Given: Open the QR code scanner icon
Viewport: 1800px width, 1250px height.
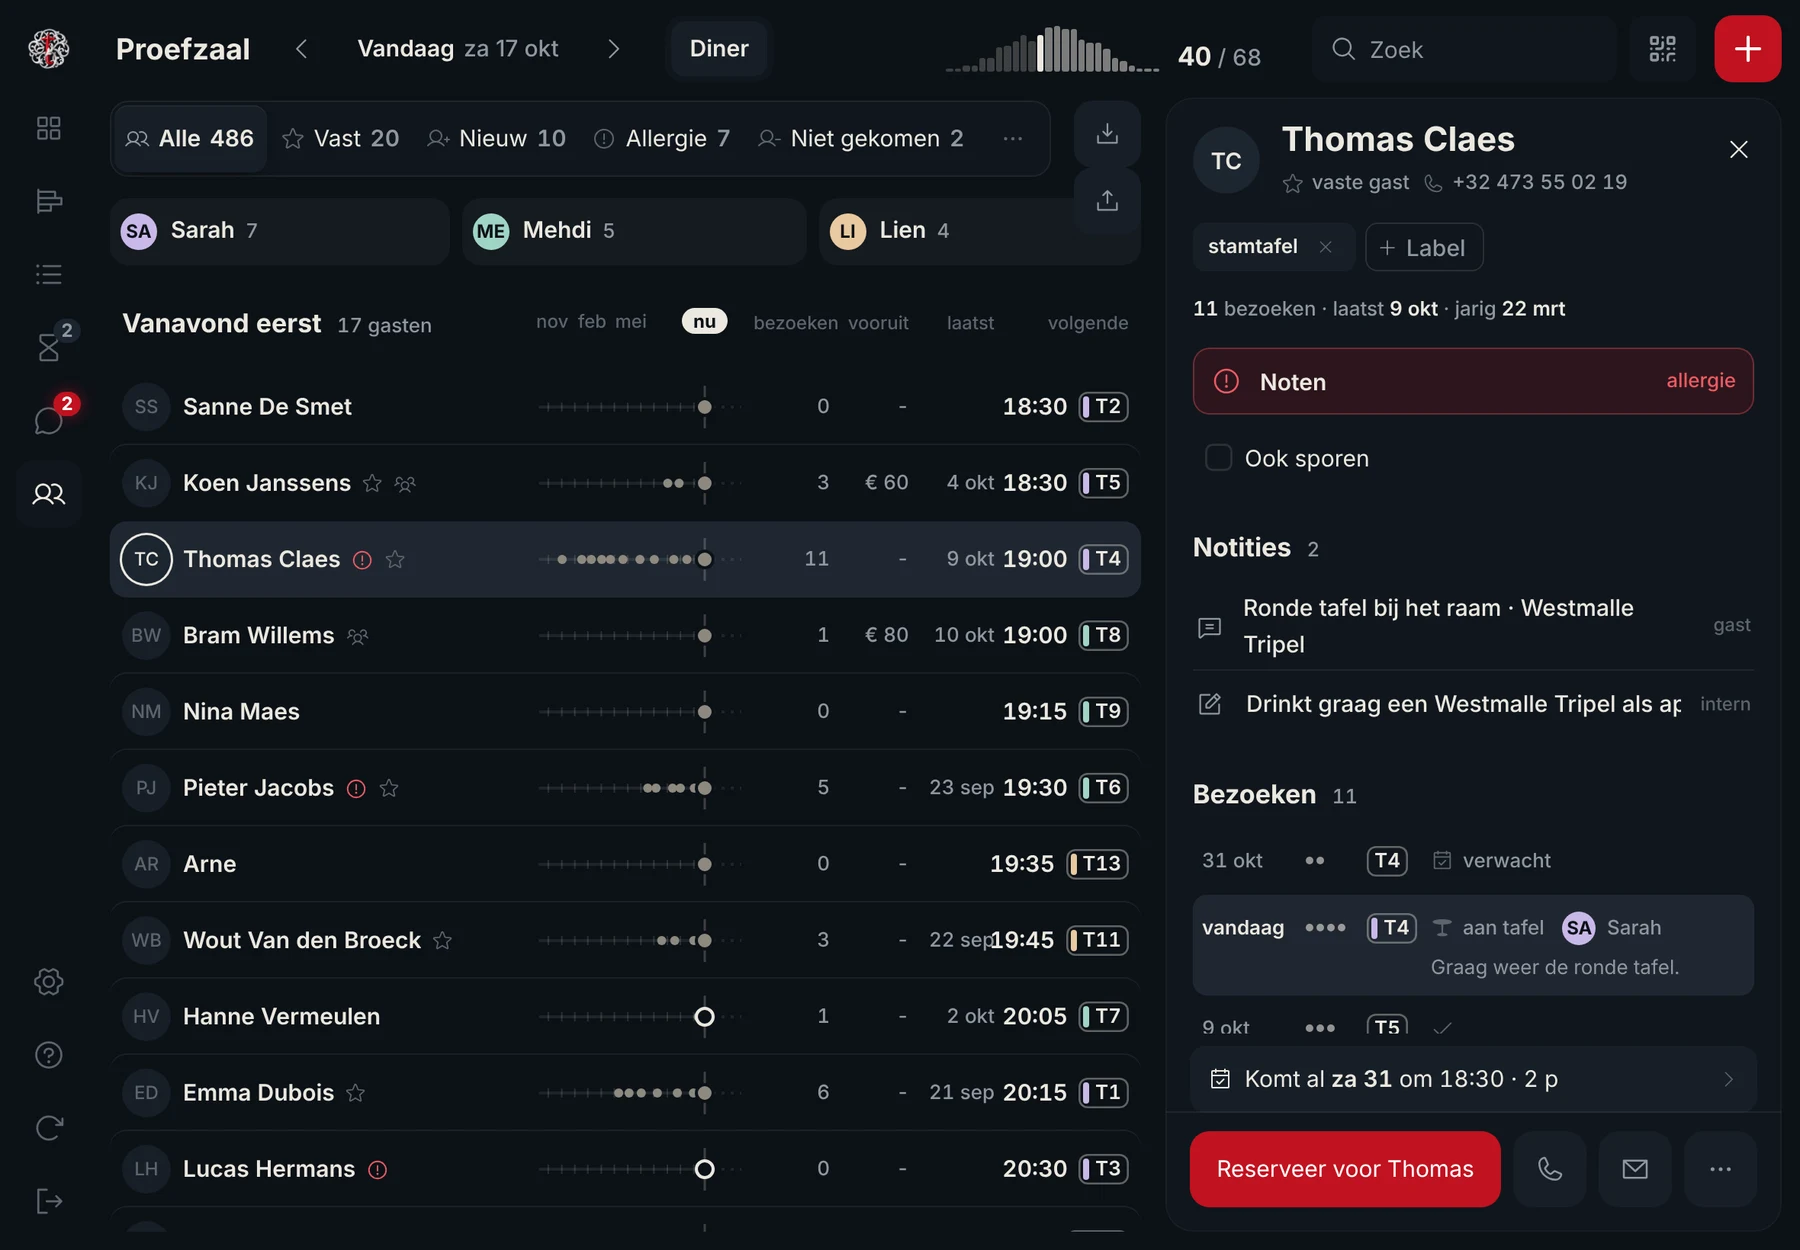Looking at the screenshot, I should click(x=1662, y=49).
